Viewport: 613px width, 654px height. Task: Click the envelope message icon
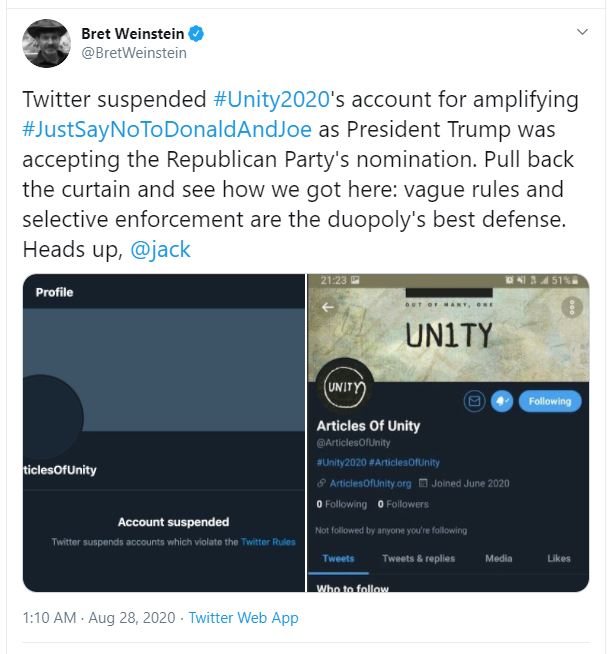coord(474,401)
